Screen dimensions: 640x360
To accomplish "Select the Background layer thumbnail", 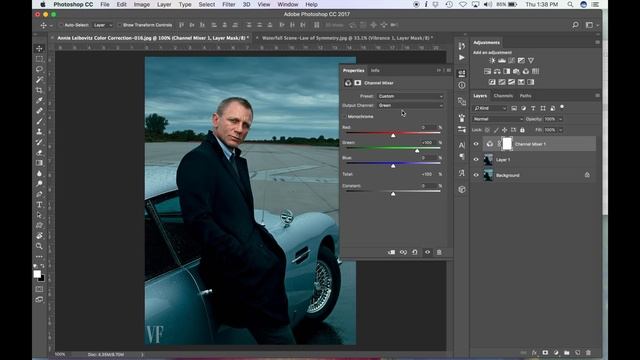I will click(488, 175).
